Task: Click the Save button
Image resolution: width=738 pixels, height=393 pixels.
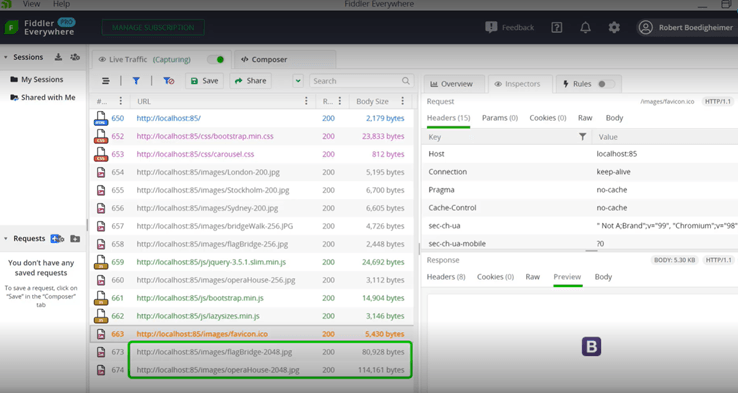Action: tap(204, 81)
